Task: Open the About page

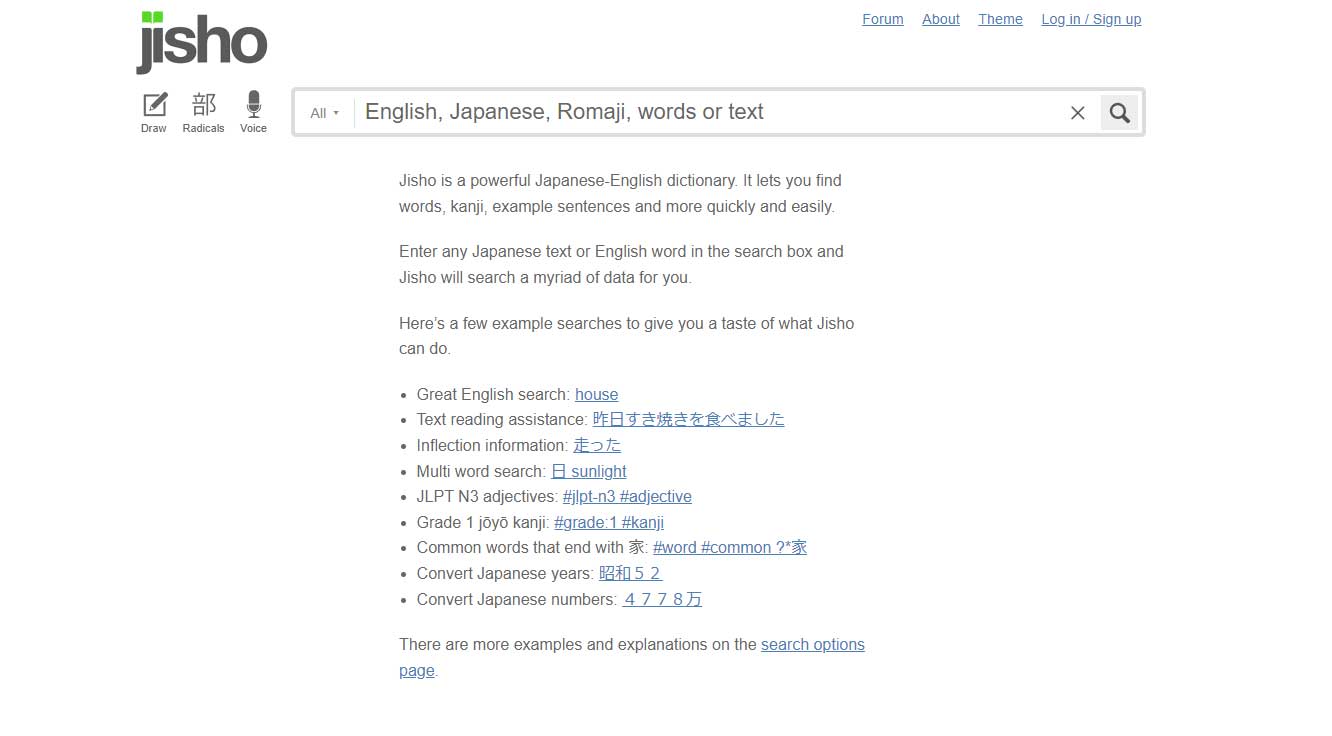Action: (941, 19)
